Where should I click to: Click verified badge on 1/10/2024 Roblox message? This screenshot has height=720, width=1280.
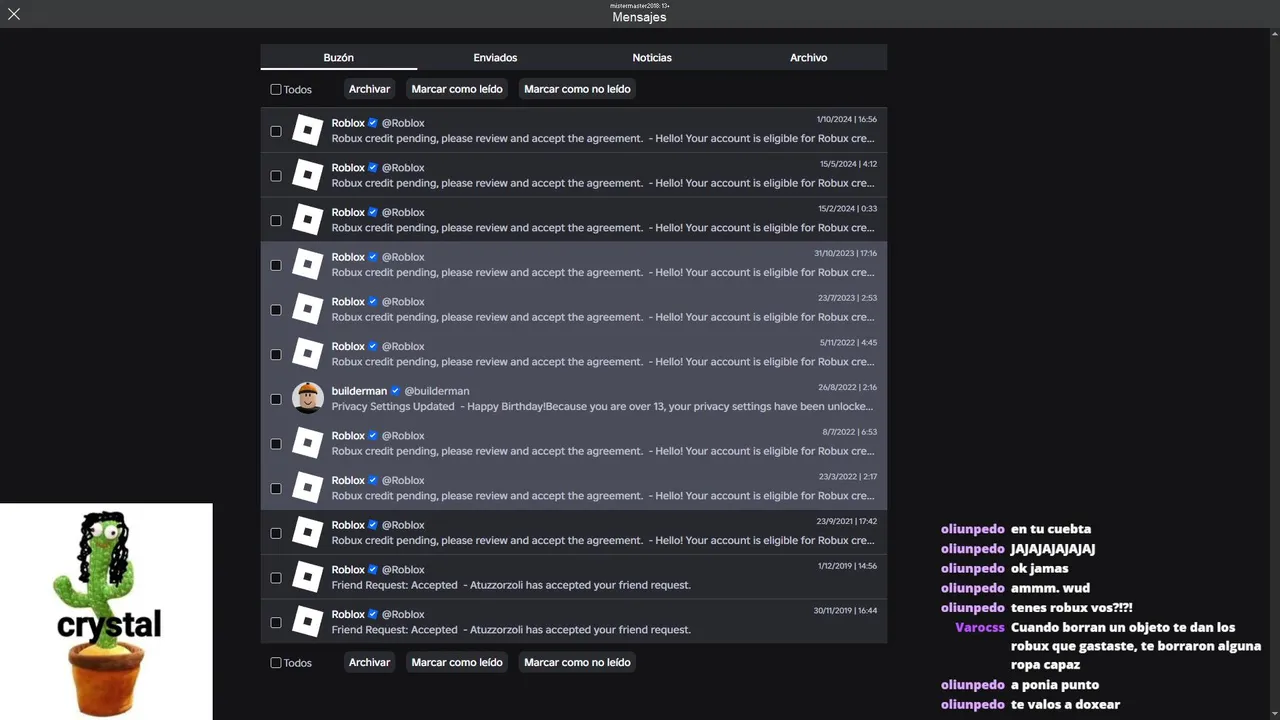click(x=373, y=123)
